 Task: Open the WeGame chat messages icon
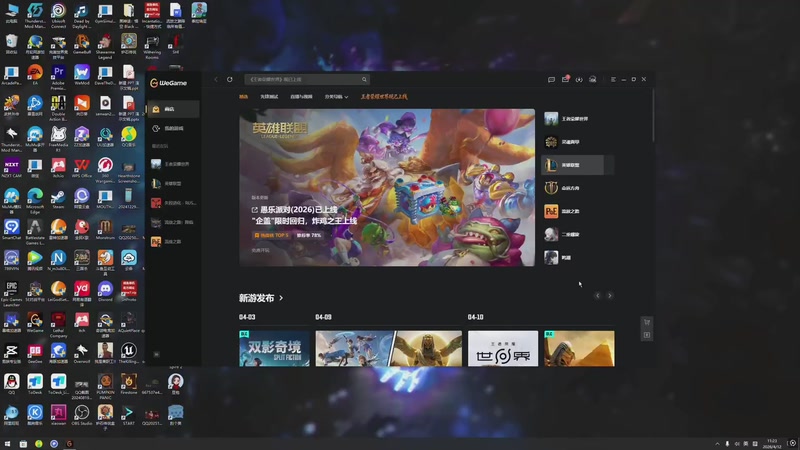(x=551, y=80)
